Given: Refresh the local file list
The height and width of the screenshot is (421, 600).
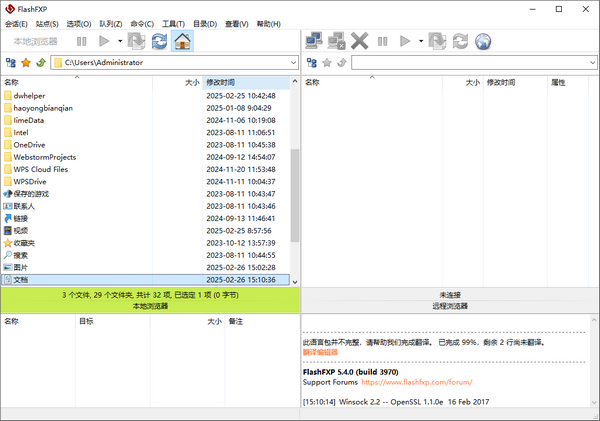Looking at the screenshot, I should tap(159, 41).
